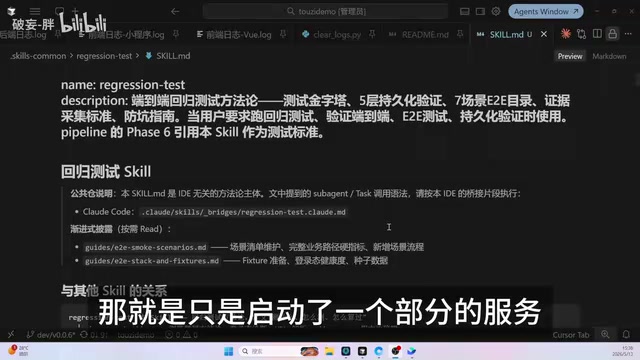
Task: Click the .skills-common breadcrumb
Action: pos(38,56)
